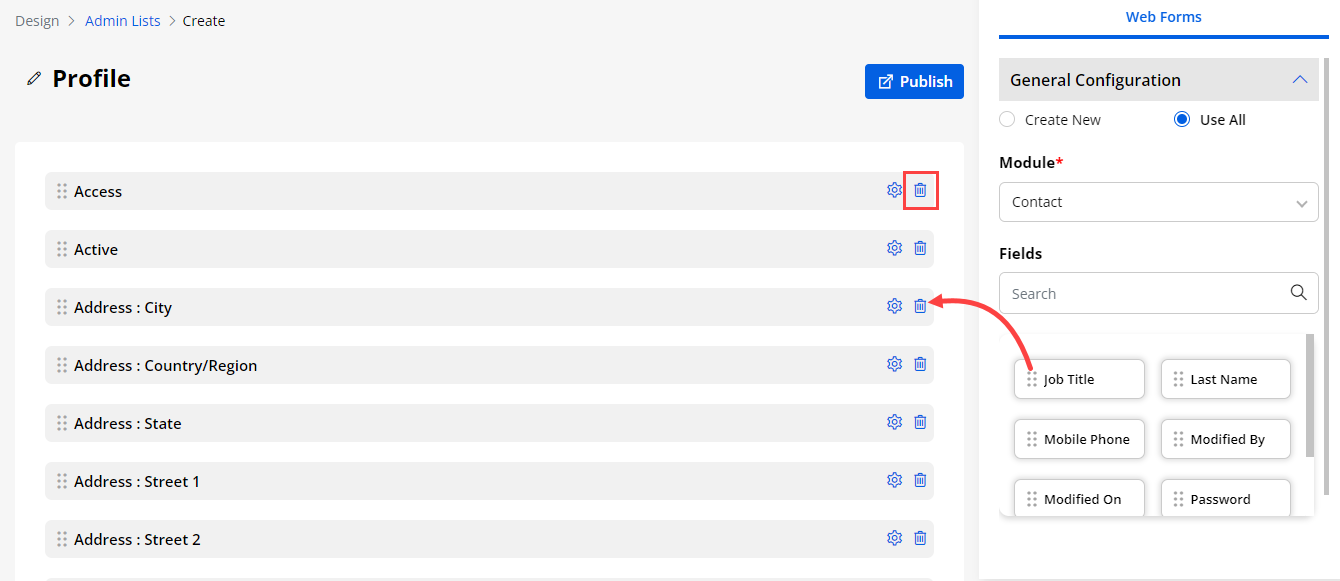The image size is (1340, 581).
Task: Delete the Access field row
Action: (x=920, y=190)
